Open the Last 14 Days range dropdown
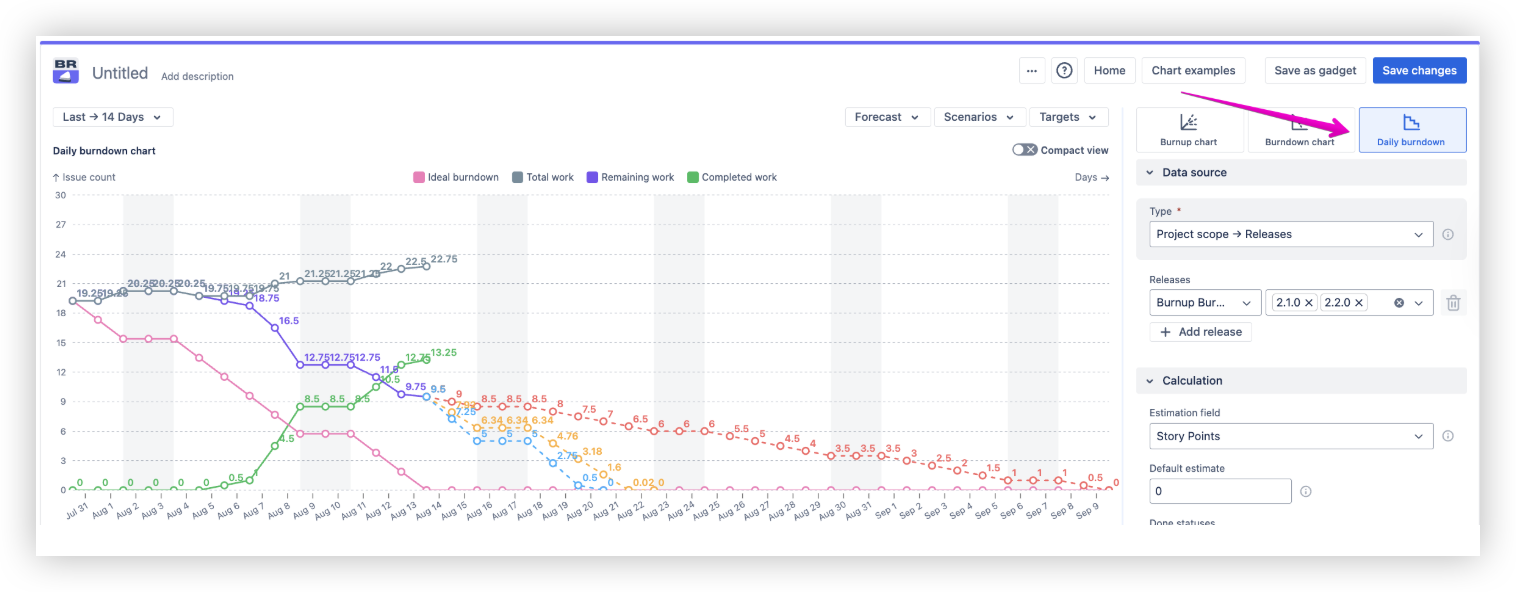This screenshot has width=1516, height=592. pos(113,117)
